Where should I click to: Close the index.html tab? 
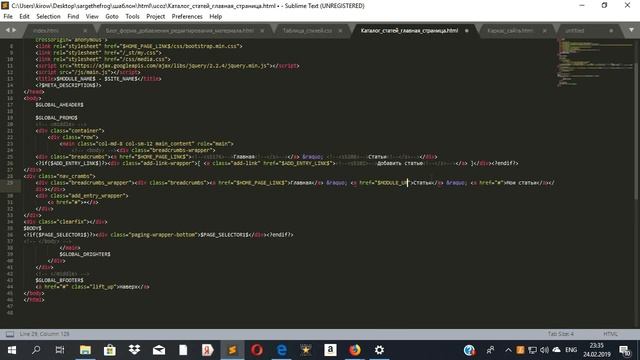coord(85,31)
